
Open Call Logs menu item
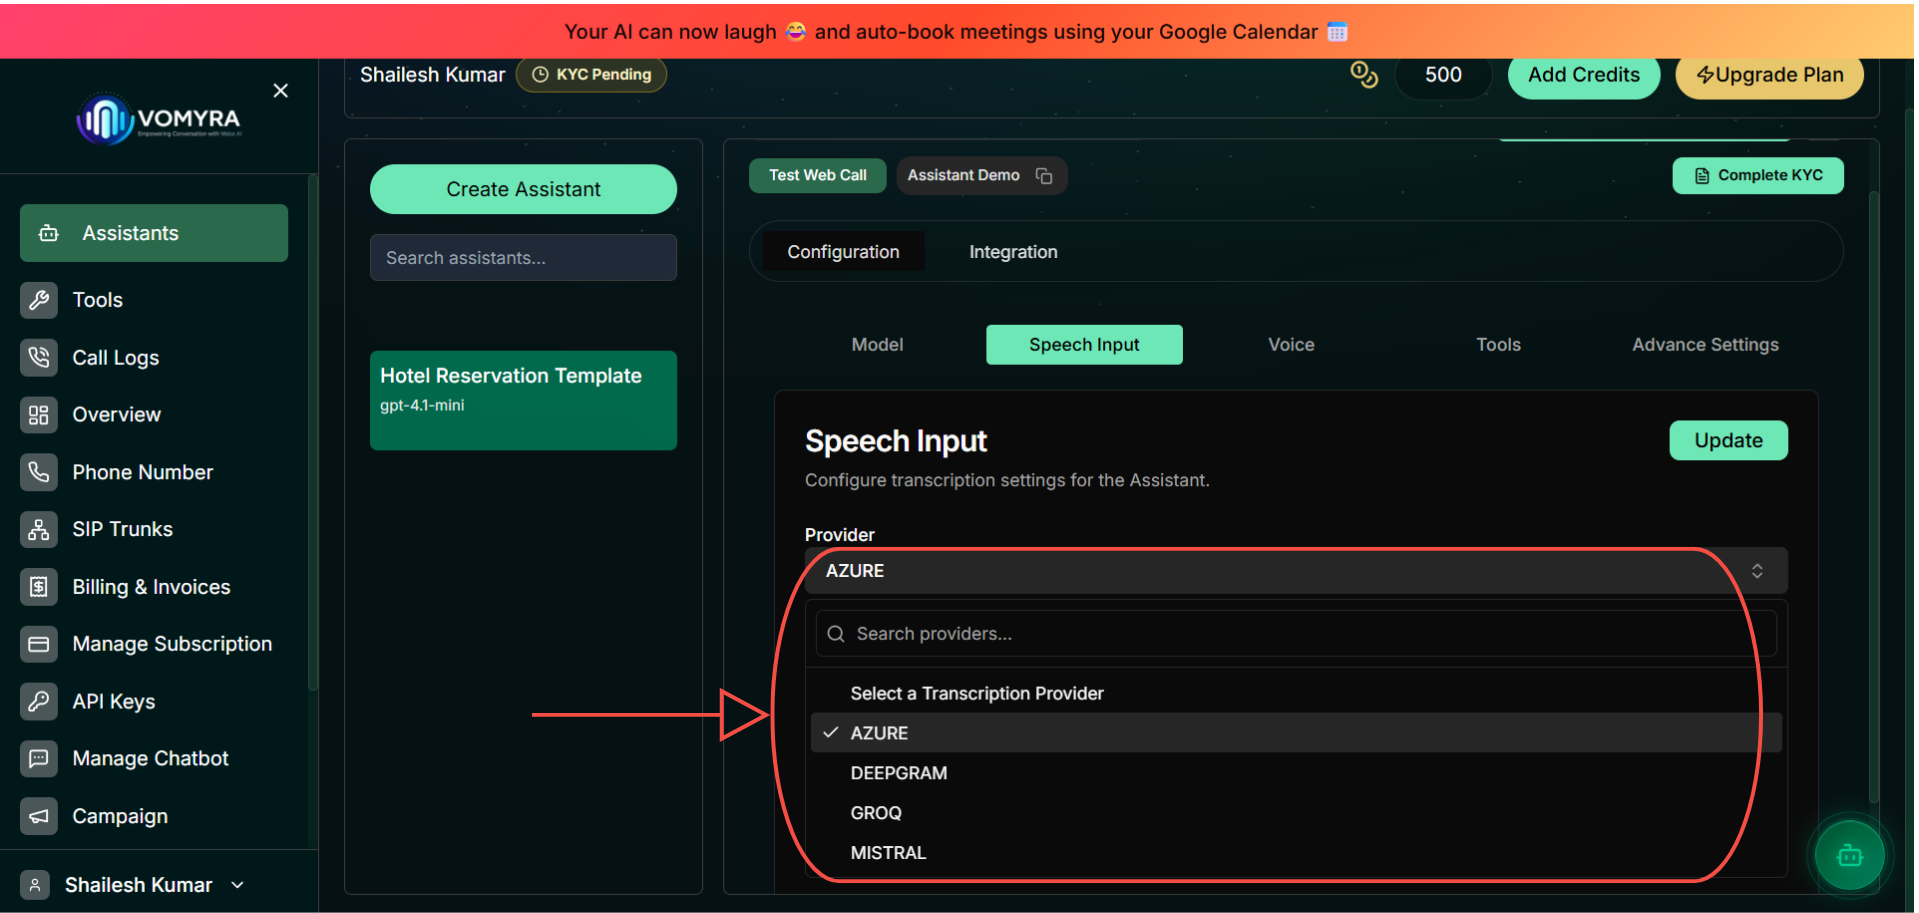(154, 357)
